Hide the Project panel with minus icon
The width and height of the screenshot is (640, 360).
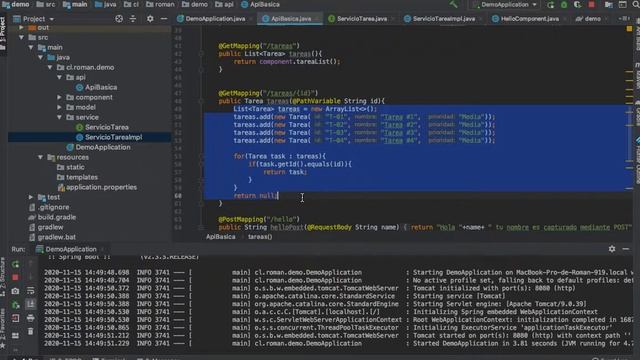(x=164, y=19)
